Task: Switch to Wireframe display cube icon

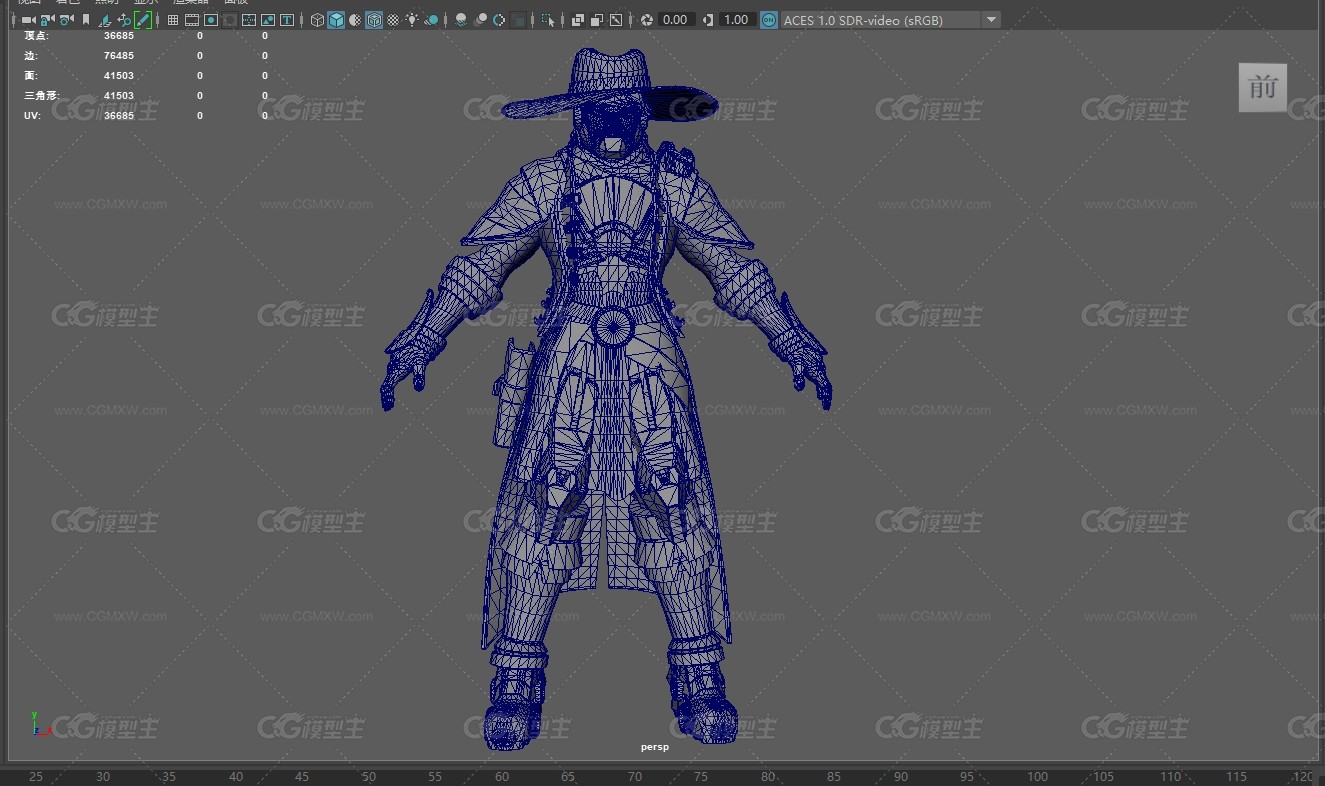Action: pos(317,20)
